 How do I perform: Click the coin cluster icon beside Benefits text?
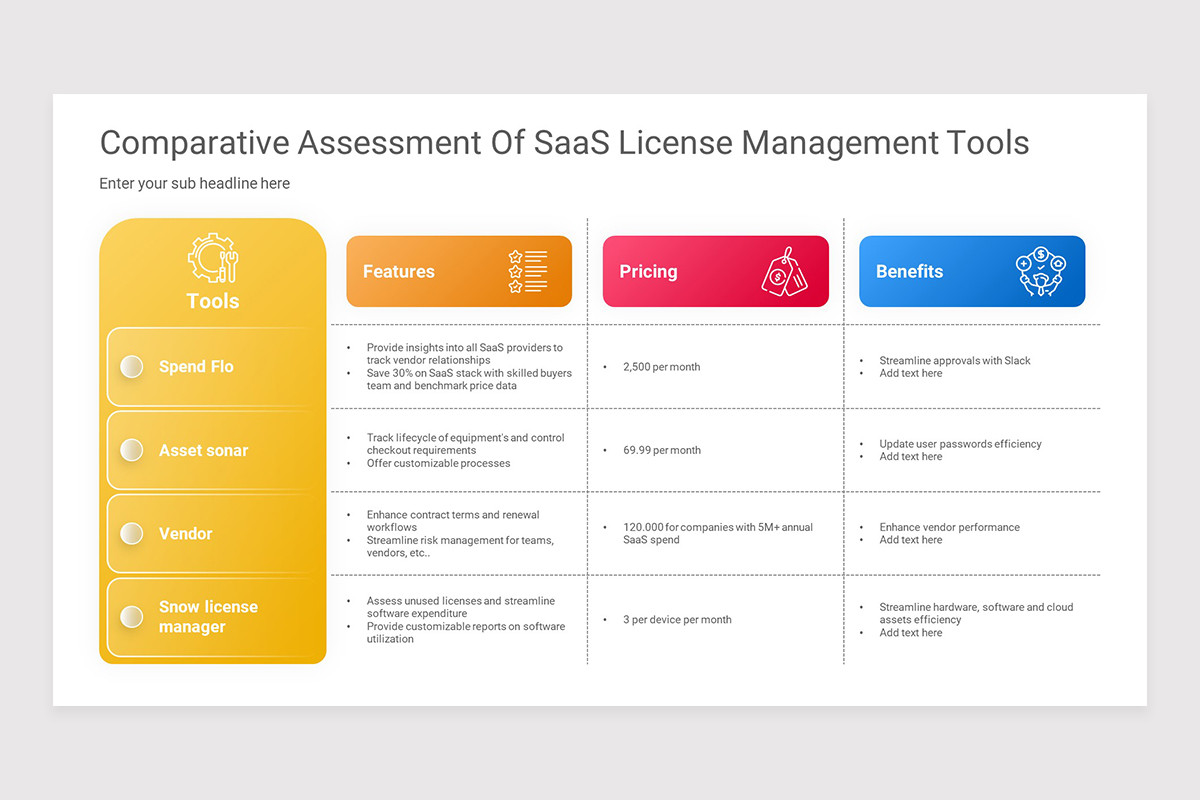(1041, 271)
